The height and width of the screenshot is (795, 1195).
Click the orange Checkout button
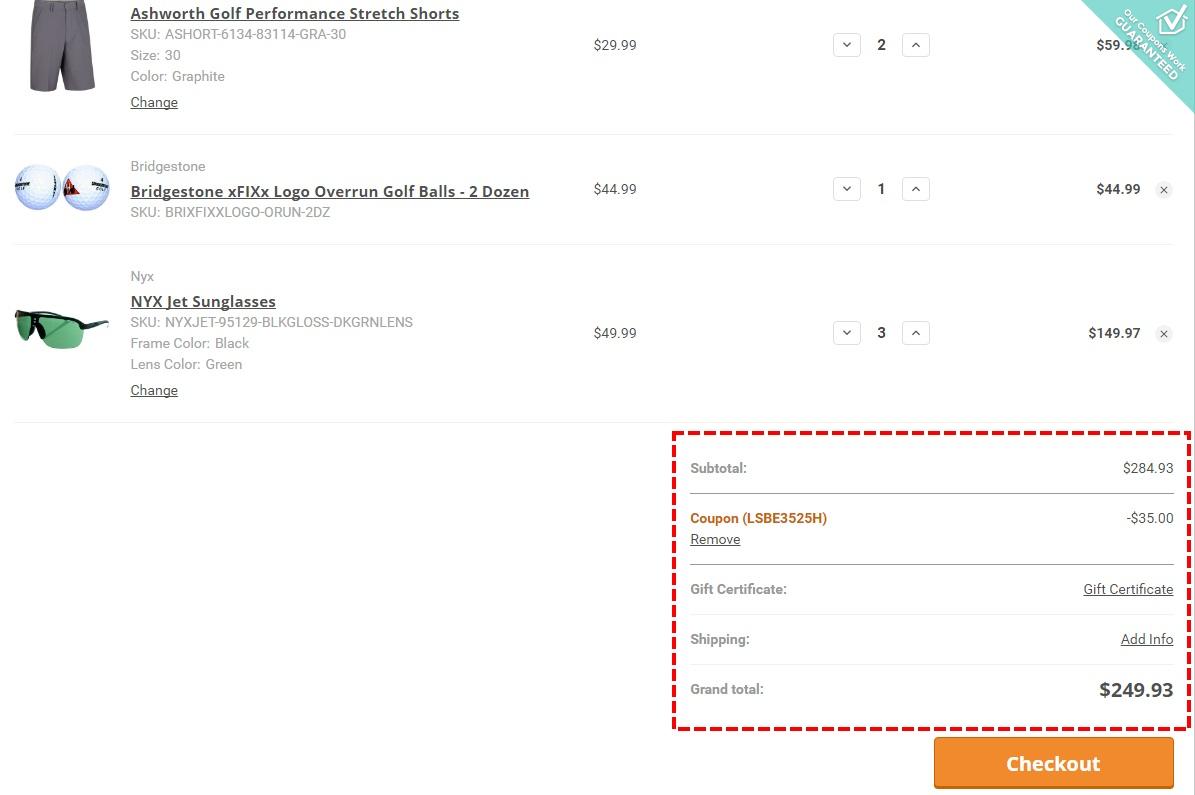[1053, 763]
